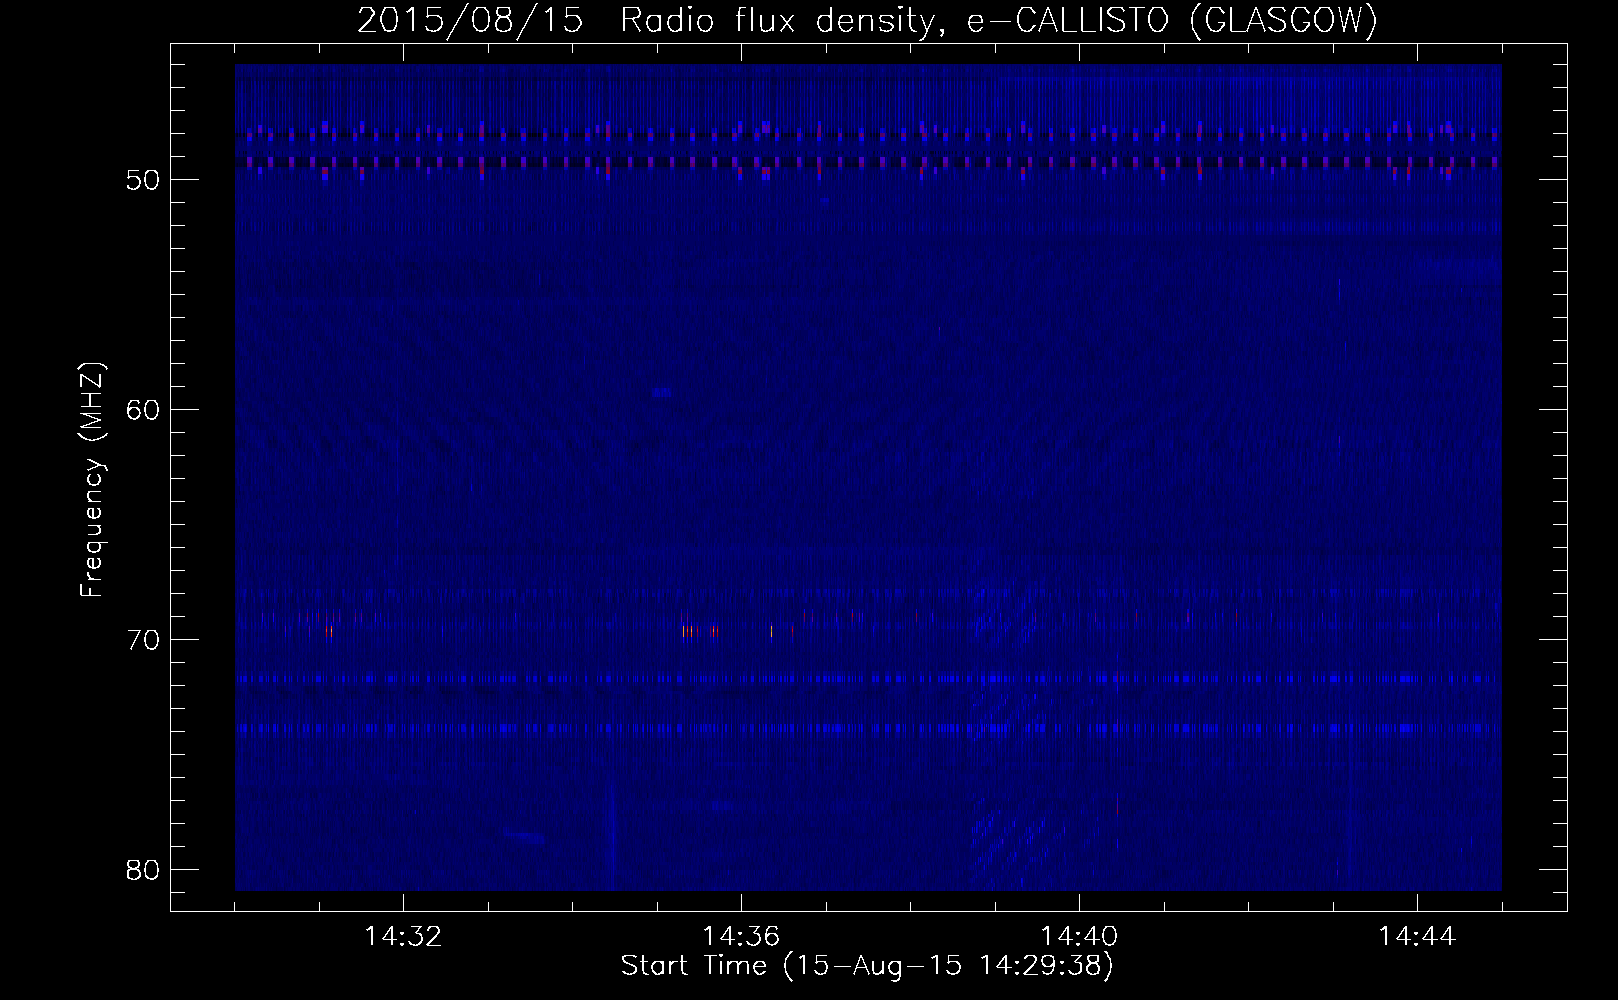The width and height of the screenshot is (1618, 1000).
Task: Click the 80 frequency tick label
Action: tap(141, 869)
